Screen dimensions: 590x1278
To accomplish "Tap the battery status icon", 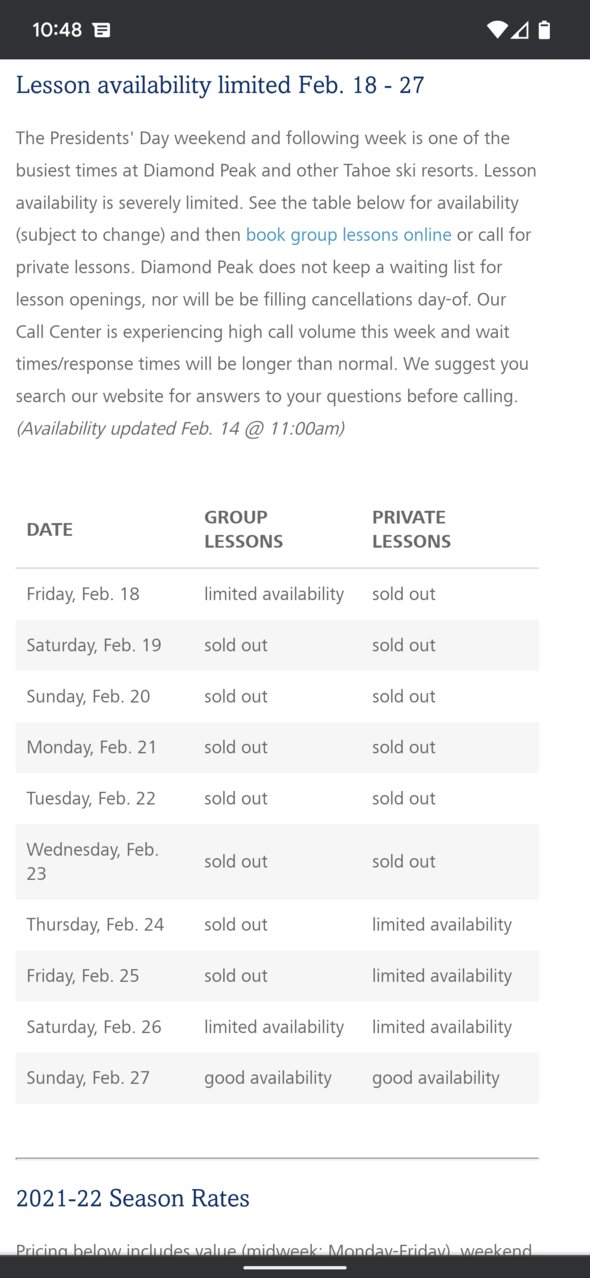I will pos(544,30).
